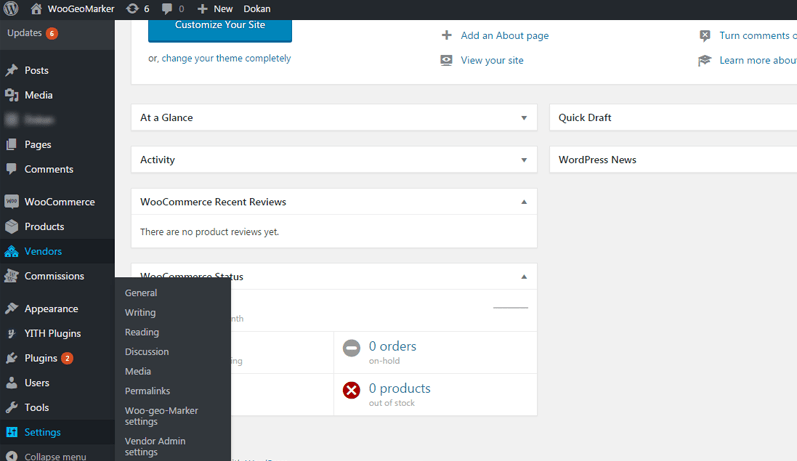Click the out of stock red X icon
The width and height of the screenshot is (797, 461).
pyautogui.click(x=351, y=390)
